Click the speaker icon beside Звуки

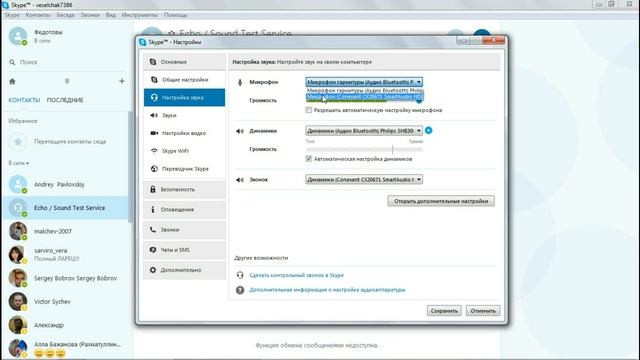point(154,116)
